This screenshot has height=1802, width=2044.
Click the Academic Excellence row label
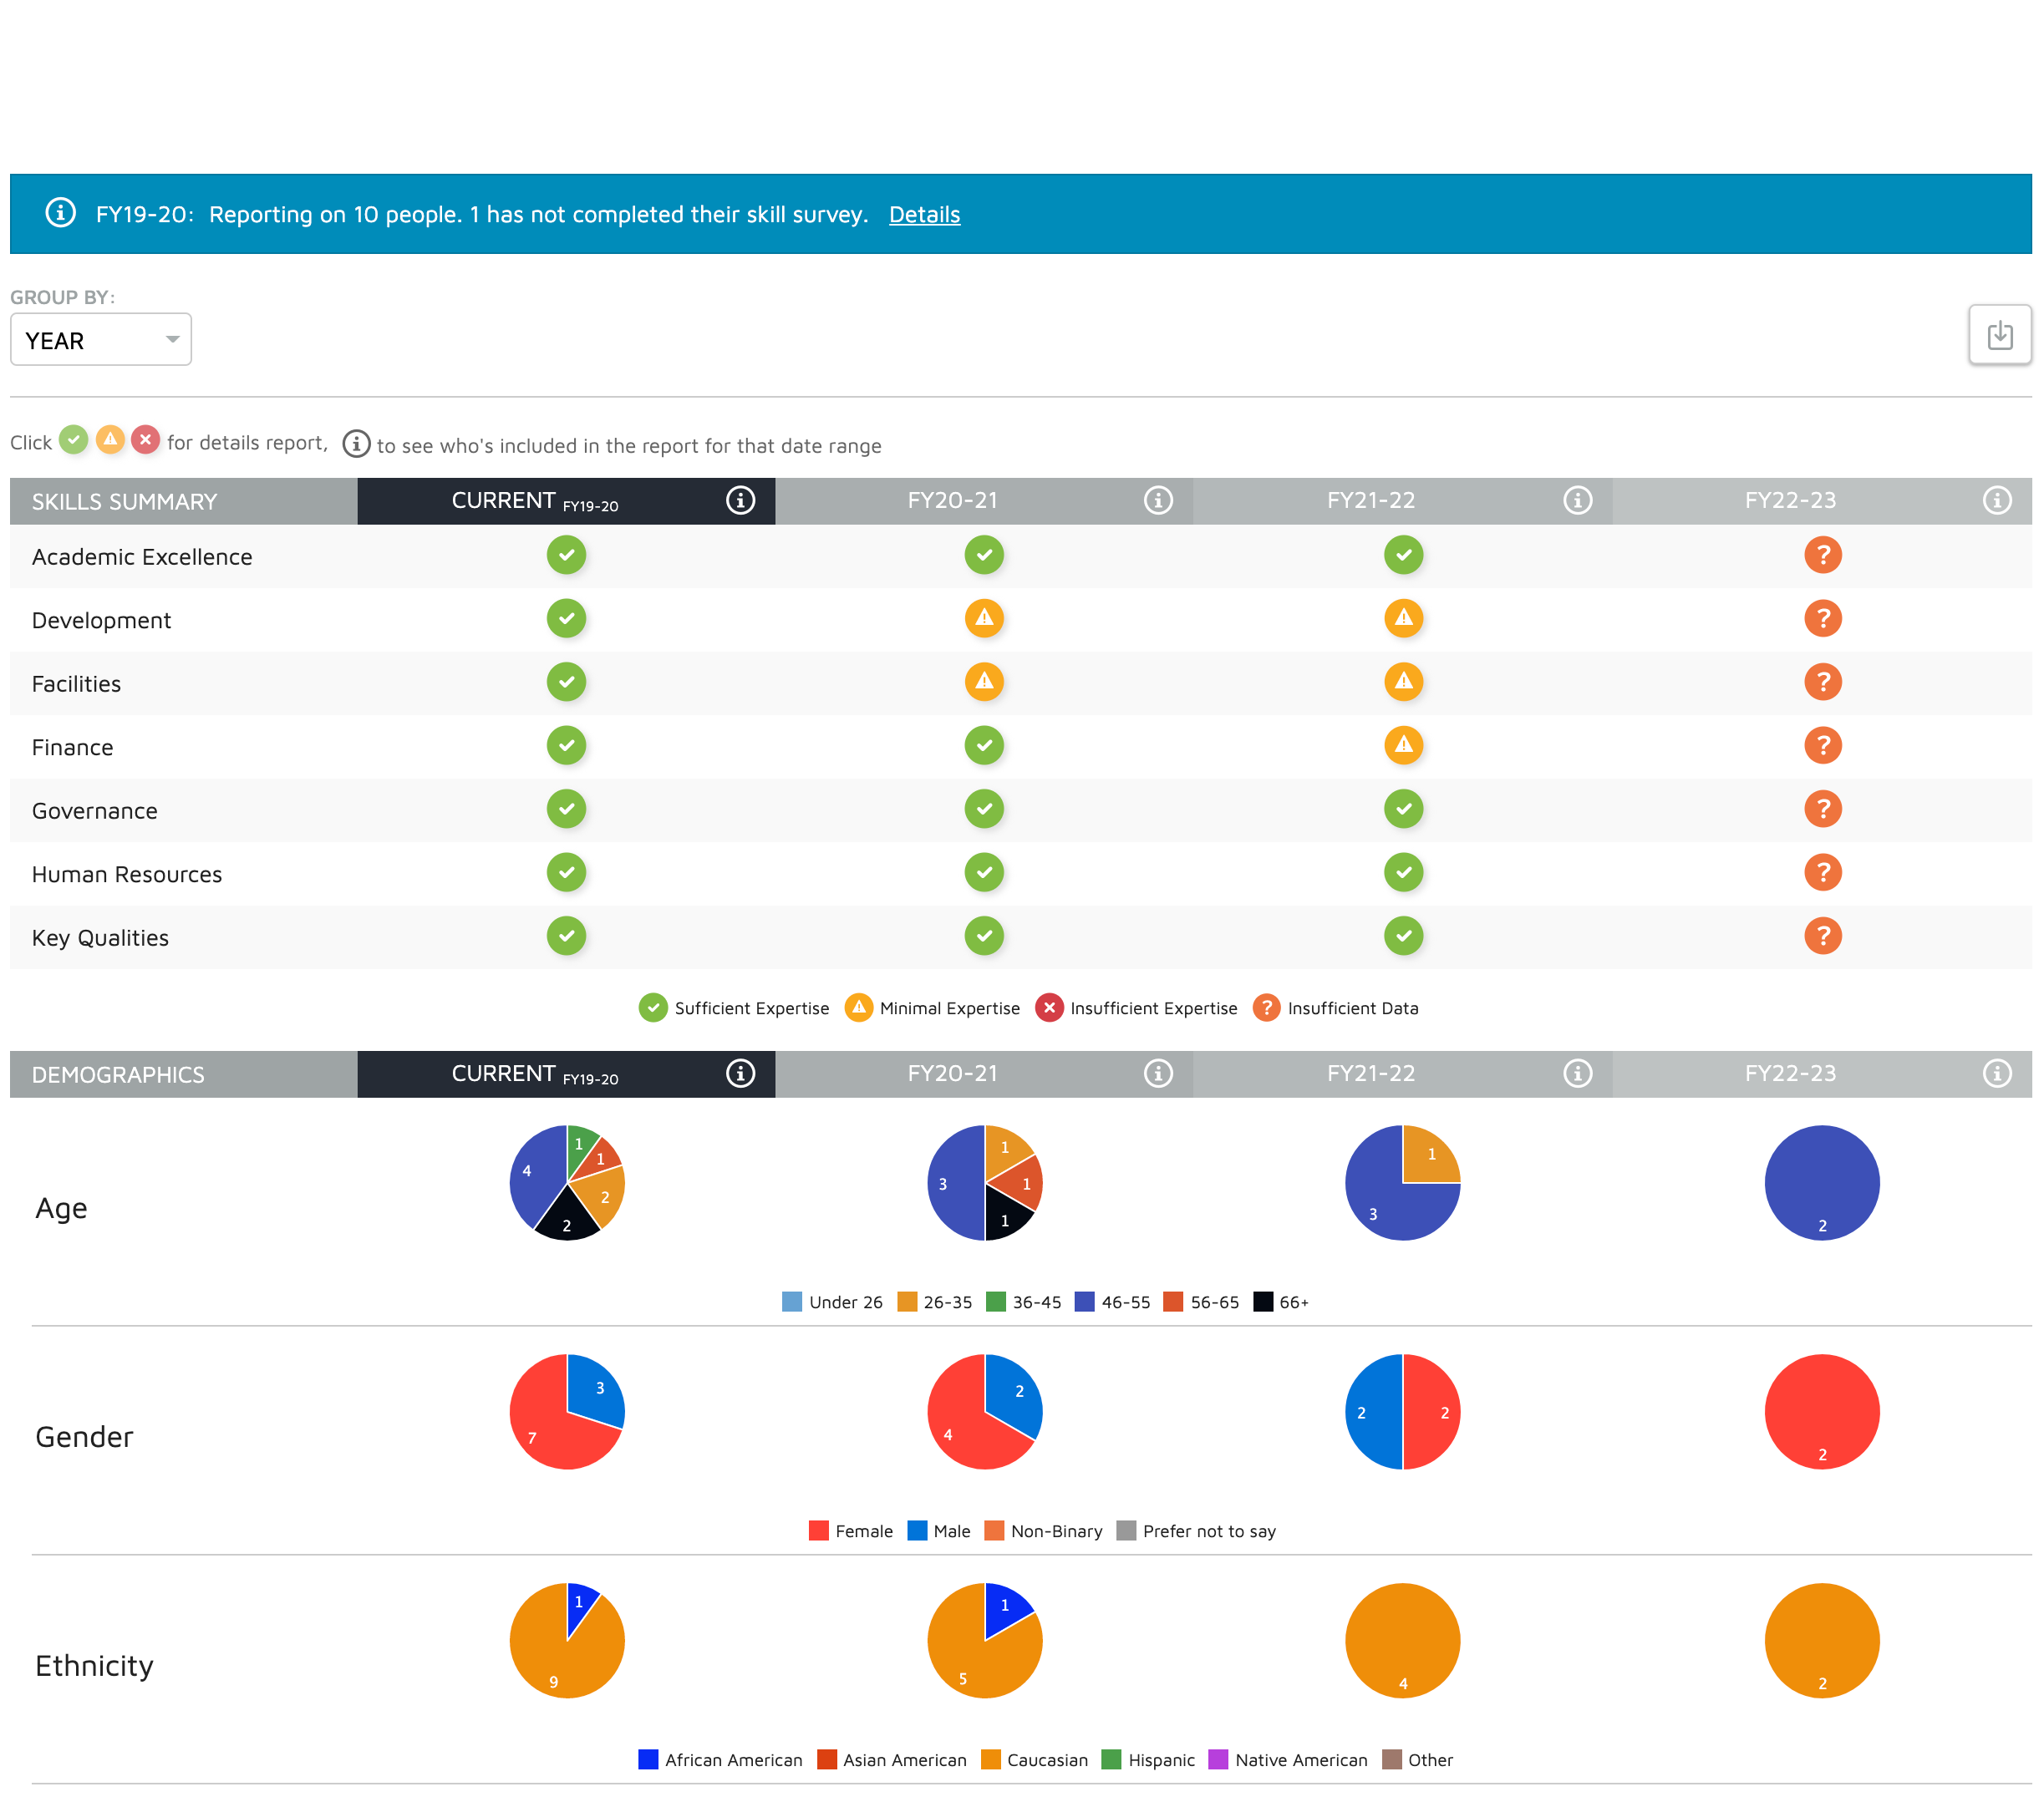coord(142,557)
